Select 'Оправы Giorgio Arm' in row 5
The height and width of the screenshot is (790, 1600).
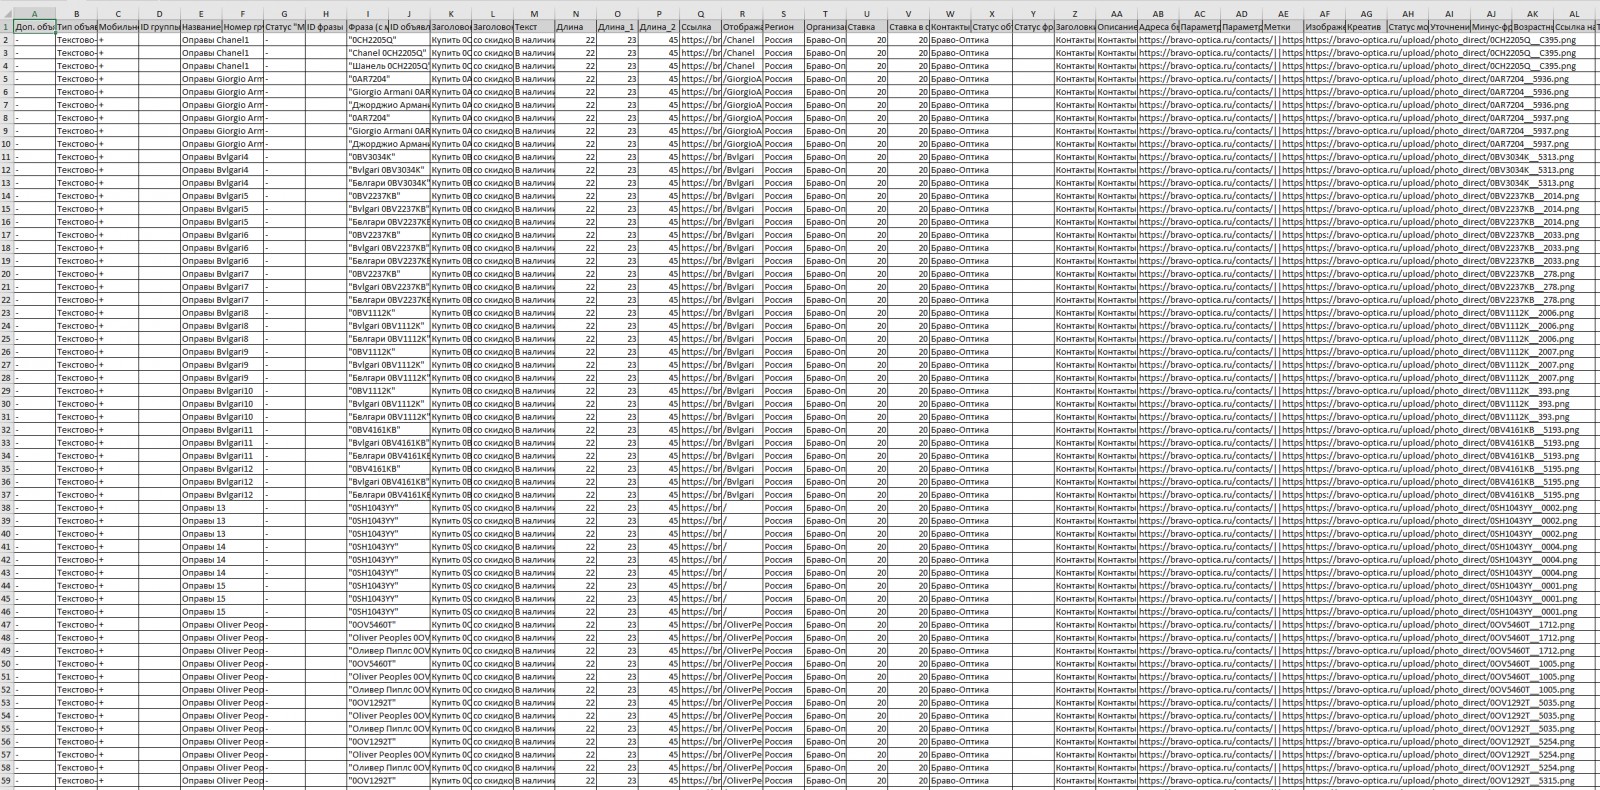(x=222, y=79)
